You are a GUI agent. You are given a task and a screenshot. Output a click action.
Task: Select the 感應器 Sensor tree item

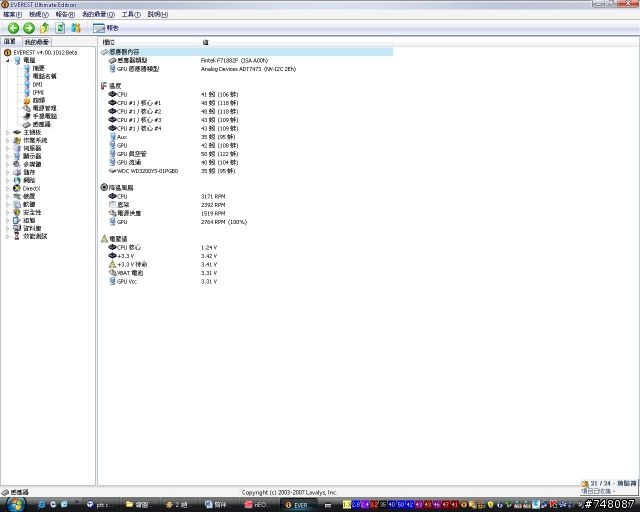[x=41, y=124]
